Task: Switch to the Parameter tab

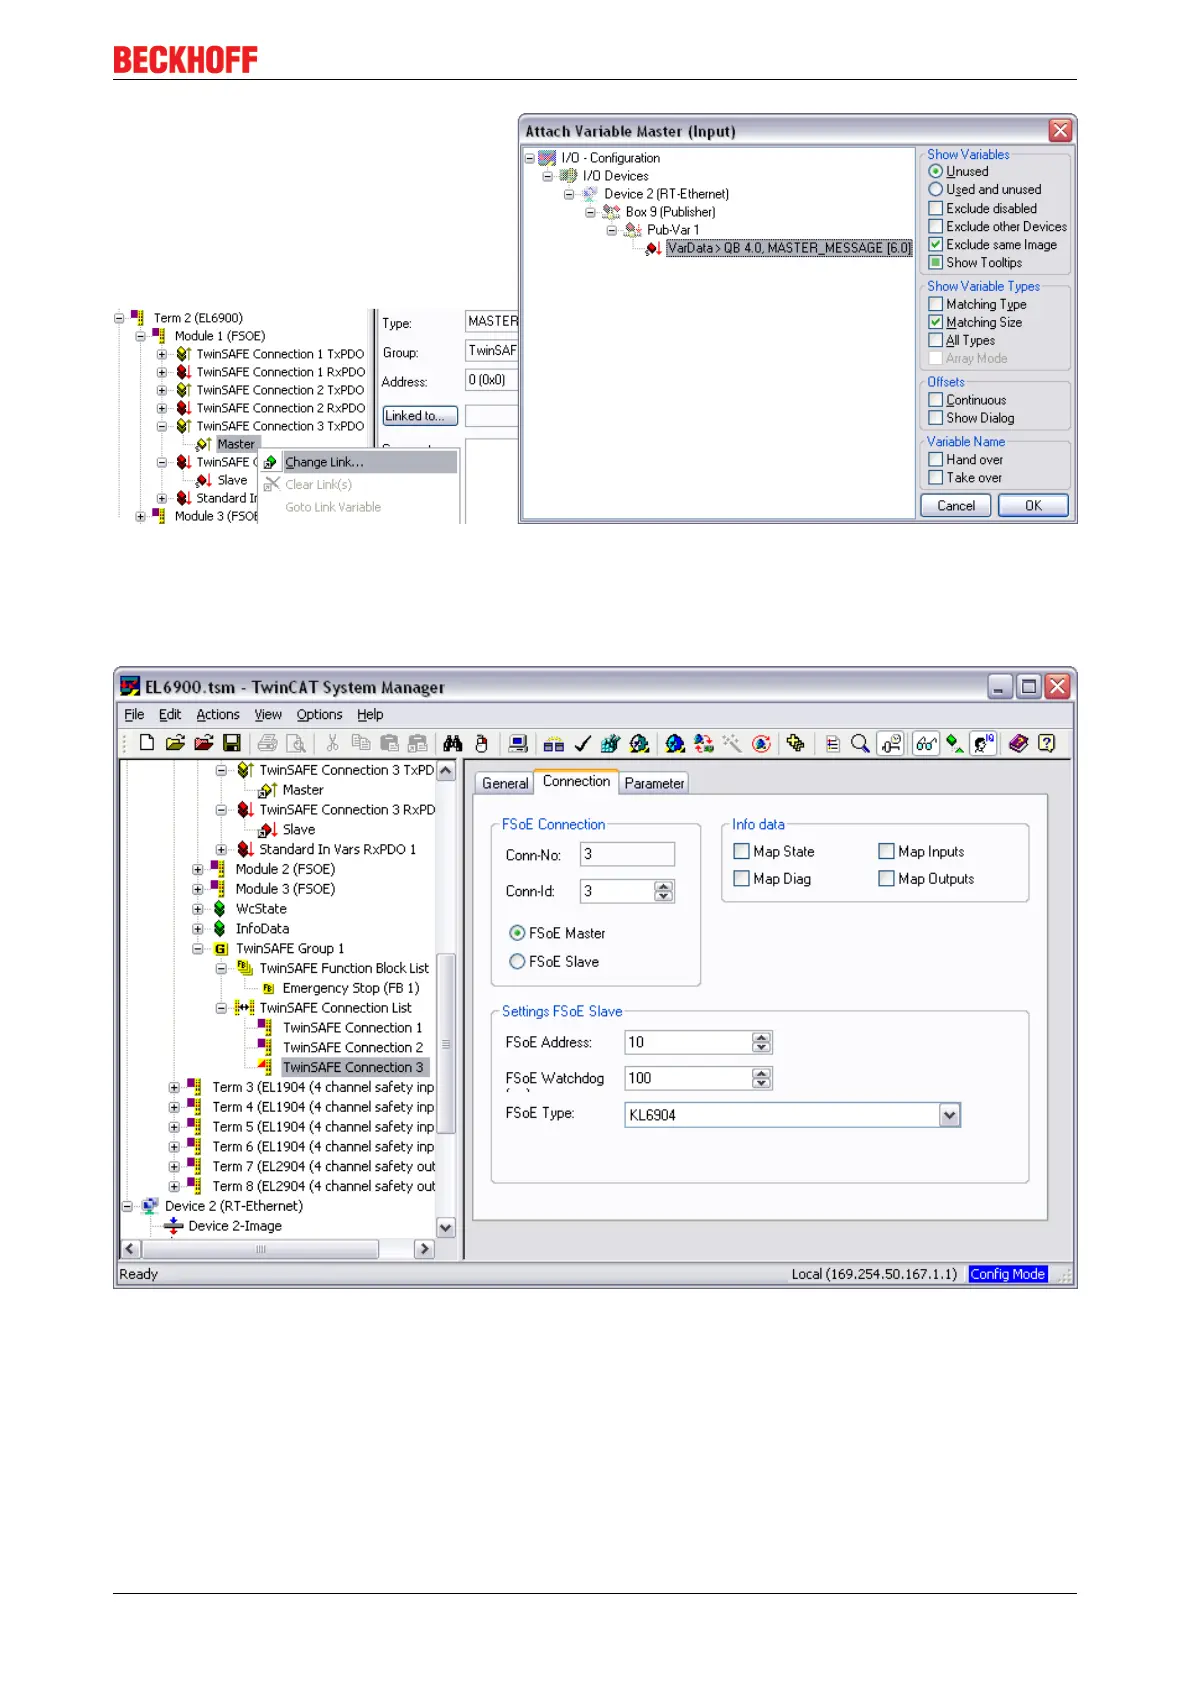Action: pyautogui.click(x=655, y=784)
